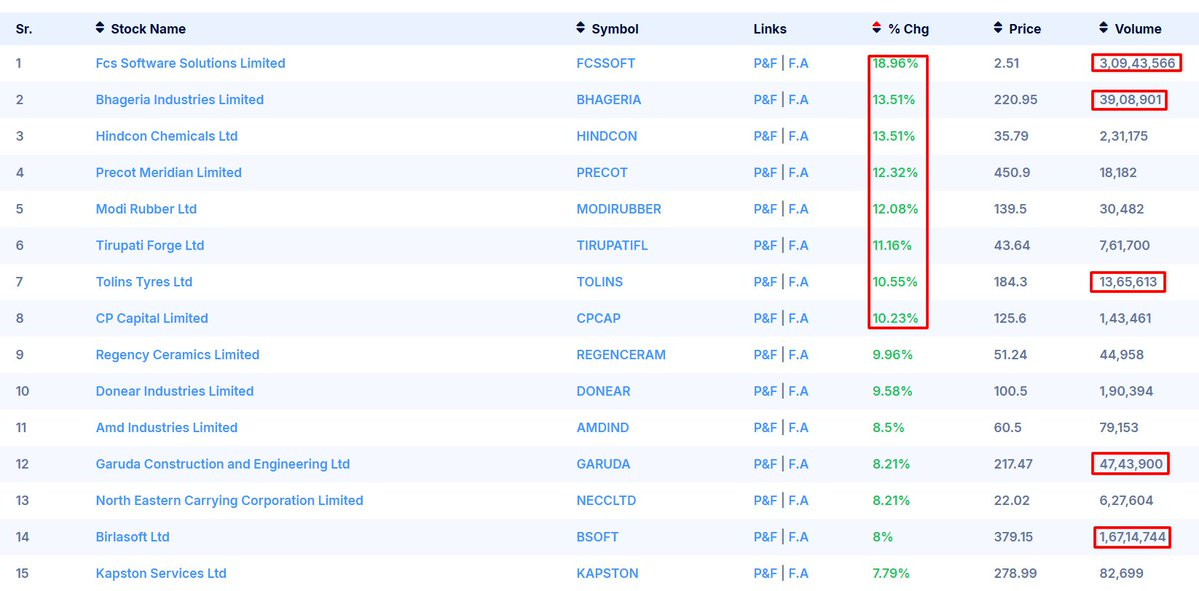Select the 47,43,900 volume value

click(1131, 464)
